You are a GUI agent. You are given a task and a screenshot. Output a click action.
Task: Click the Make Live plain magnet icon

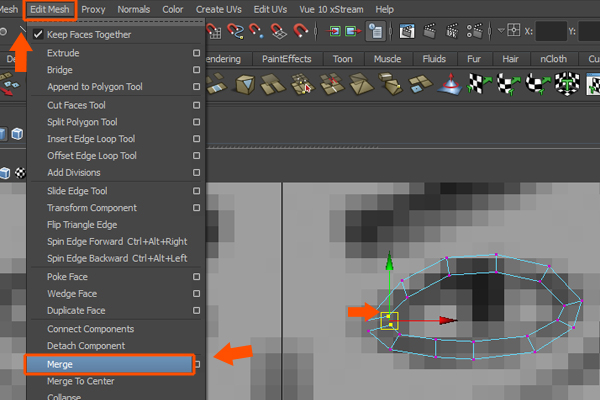coord(301,31)
